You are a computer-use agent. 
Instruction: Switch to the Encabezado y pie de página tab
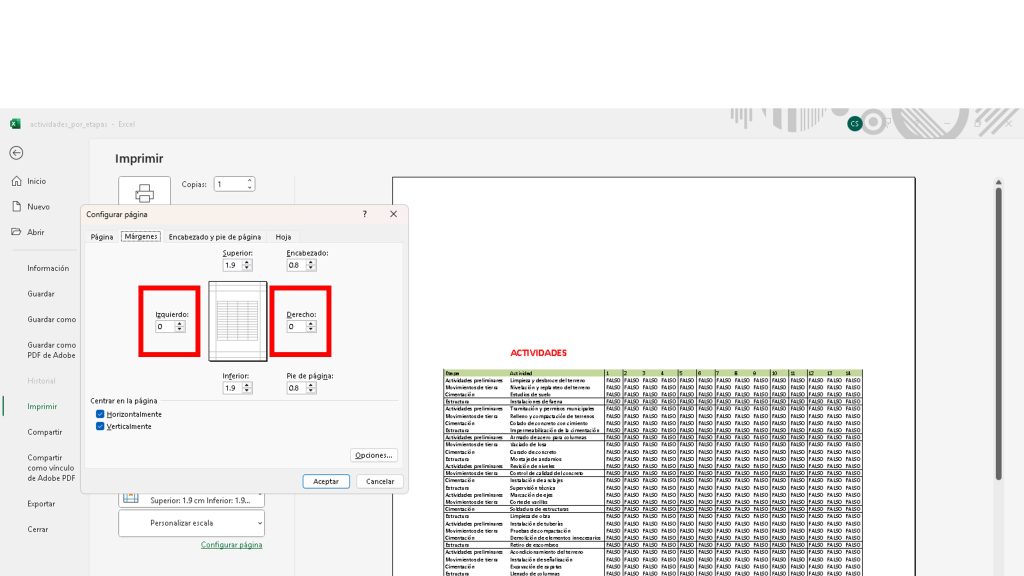(214, 237)
